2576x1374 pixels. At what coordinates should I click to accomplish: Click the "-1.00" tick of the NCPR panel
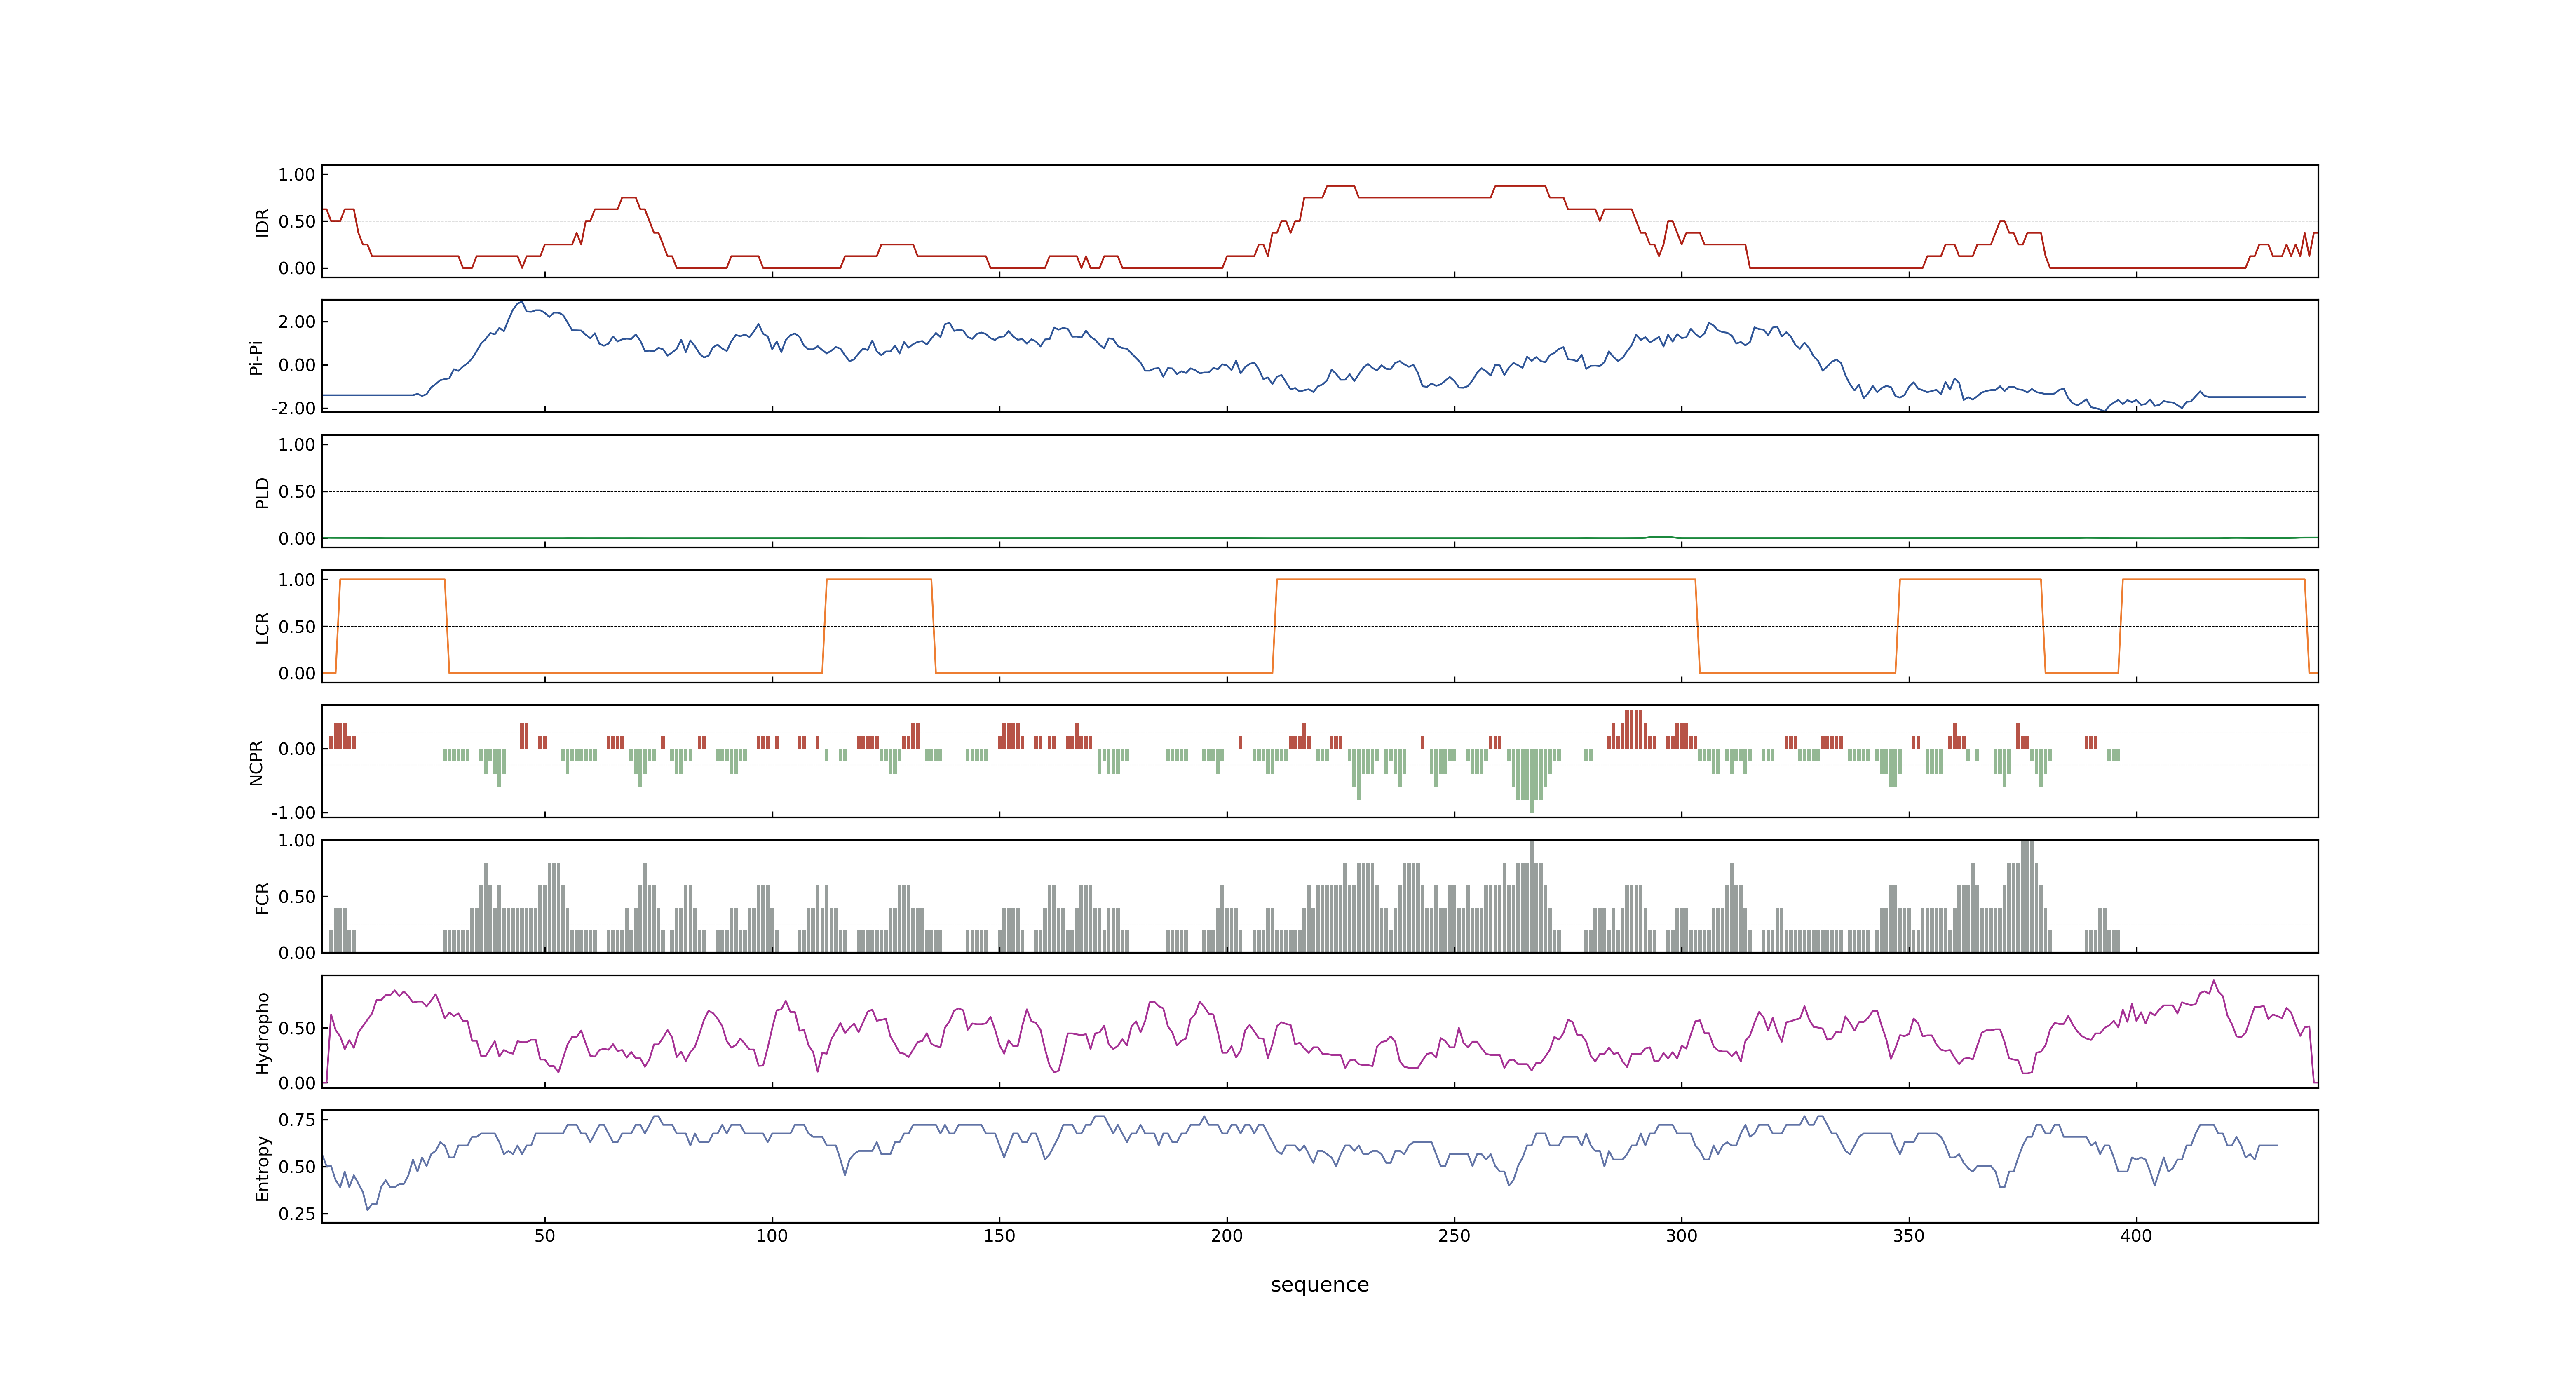point(293,812)
